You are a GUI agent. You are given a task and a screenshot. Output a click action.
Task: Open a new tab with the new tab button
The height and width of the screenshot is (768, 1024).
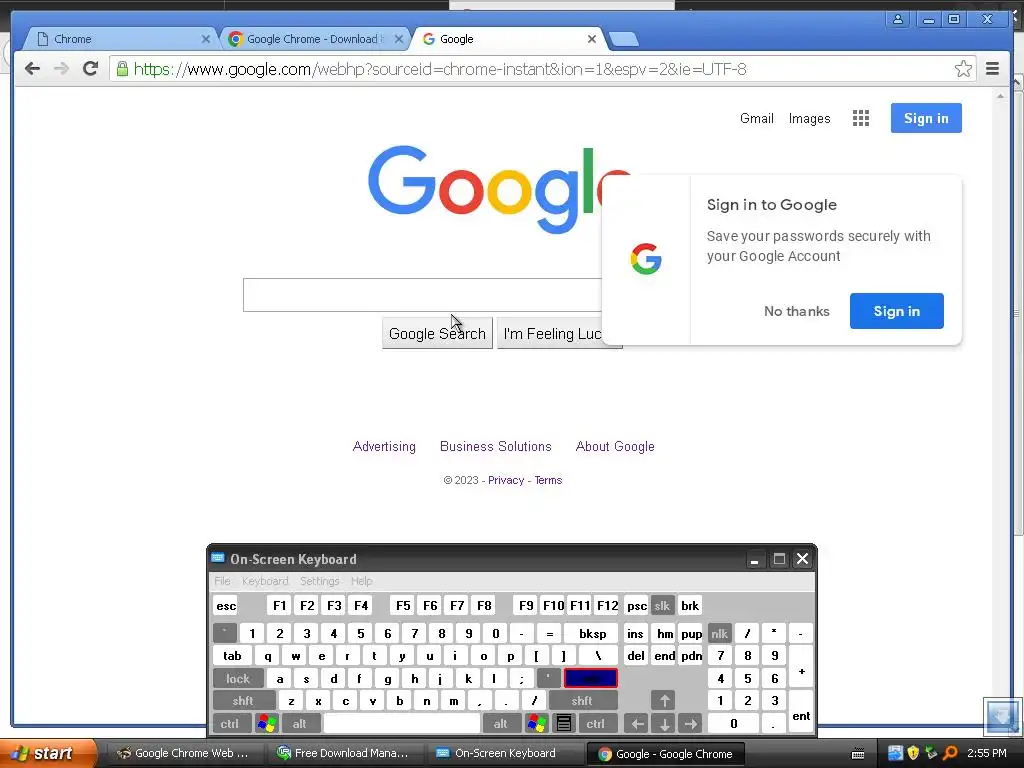click(624, 40)
